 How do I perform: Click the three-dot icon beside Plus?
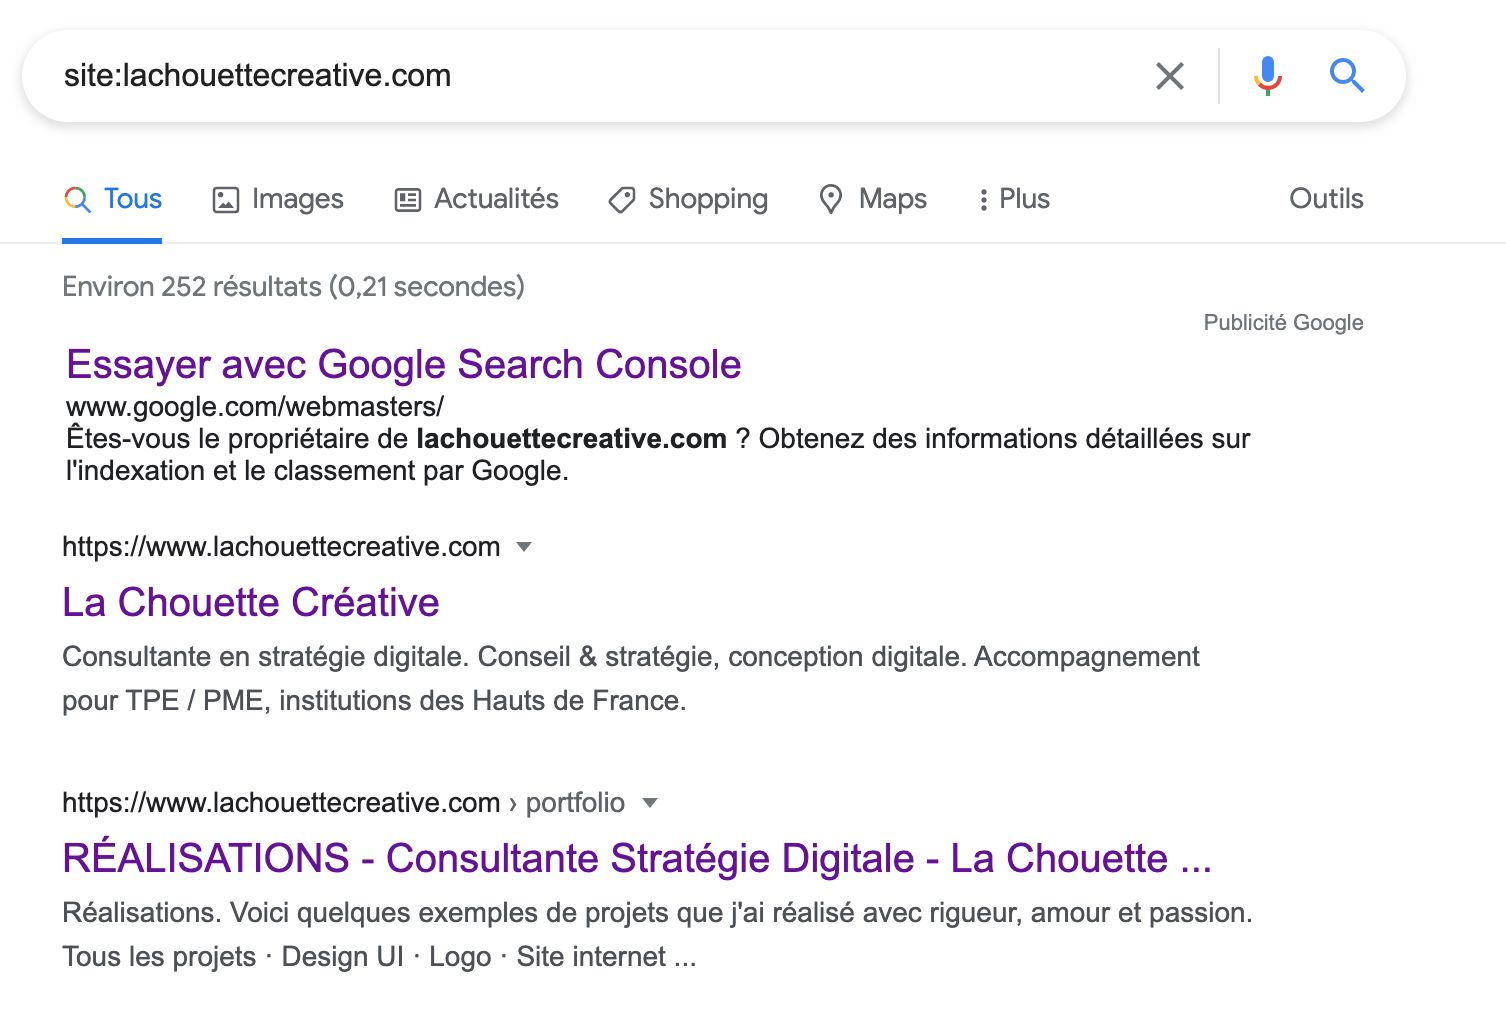[984, 200]
